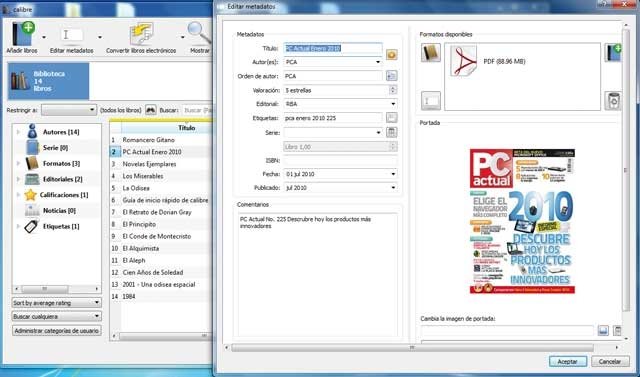Click the set cover from format book icon
640x377 pixels.
[431, 53]
